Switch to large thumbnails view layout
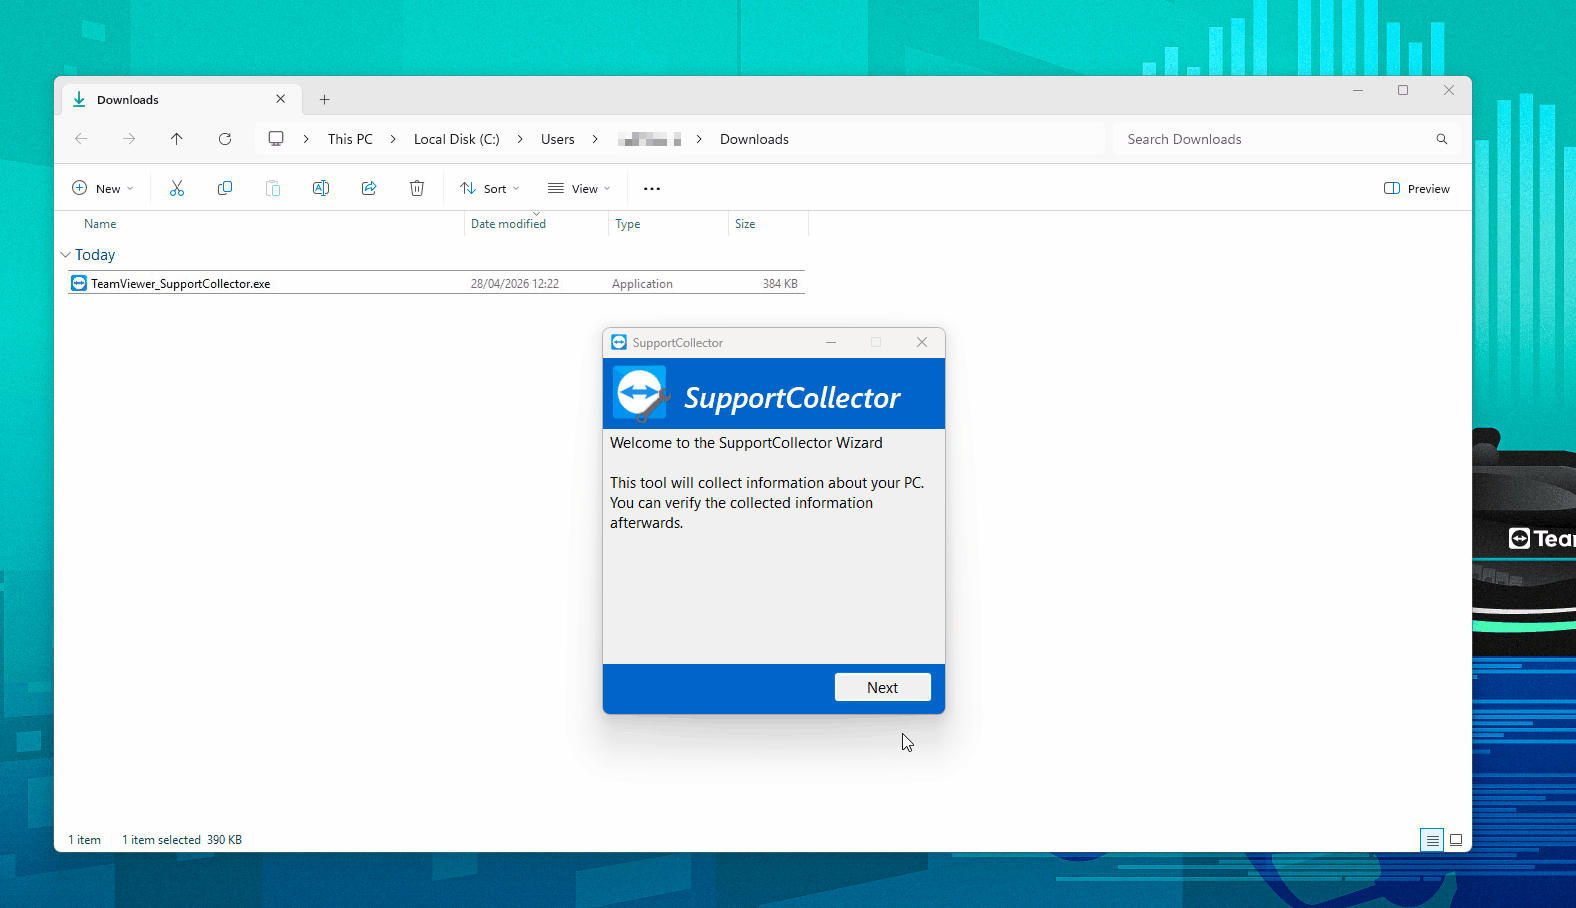The height and width of the screenshot is (908, 1576). click(1456, 840)
